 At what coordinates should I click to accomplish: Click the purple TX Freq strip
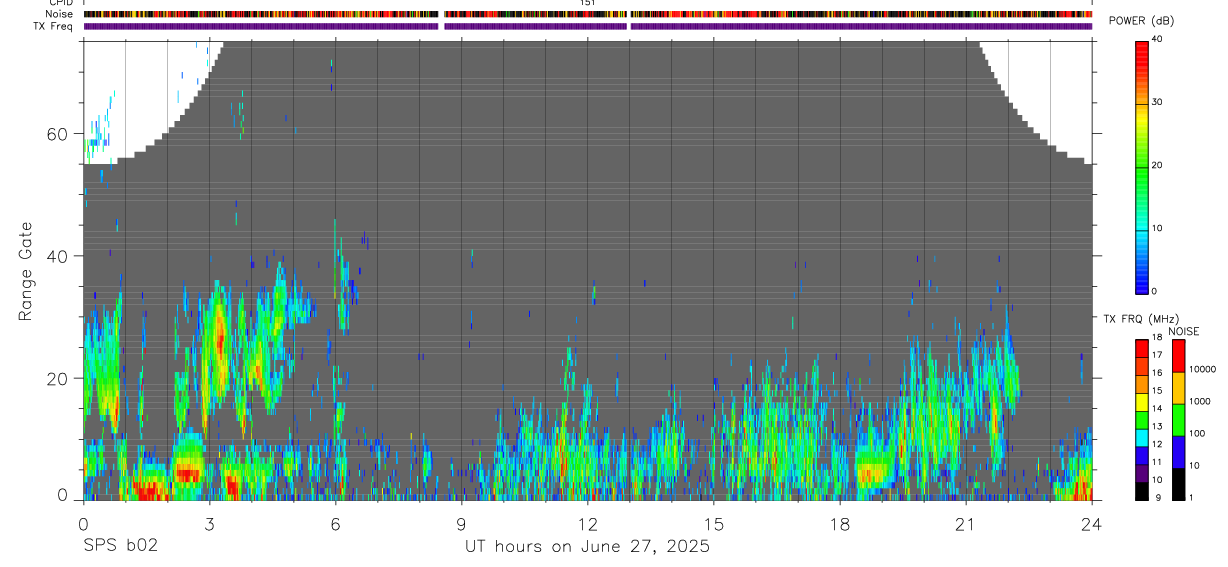588,26
